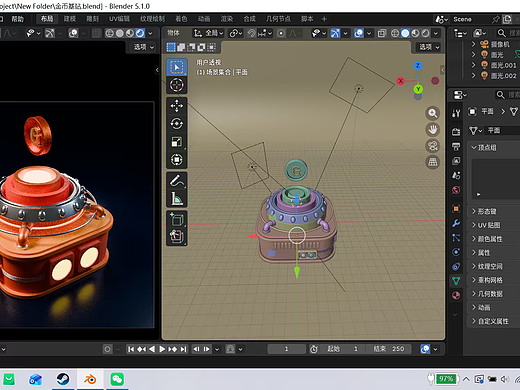Switch to the 布局 workspace tab
The image size is (520, 390).
(x=47, y=19)
